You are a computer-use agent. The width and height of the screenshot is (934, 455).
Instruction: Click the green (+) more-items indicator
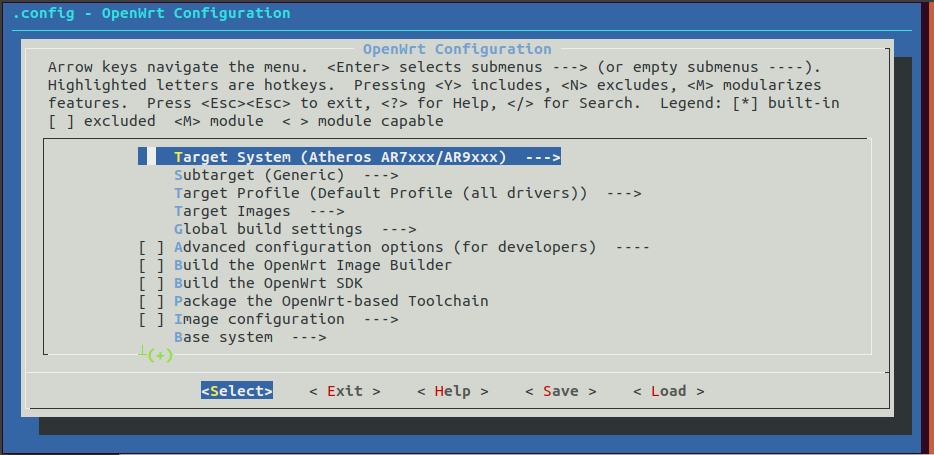[160, 356]
